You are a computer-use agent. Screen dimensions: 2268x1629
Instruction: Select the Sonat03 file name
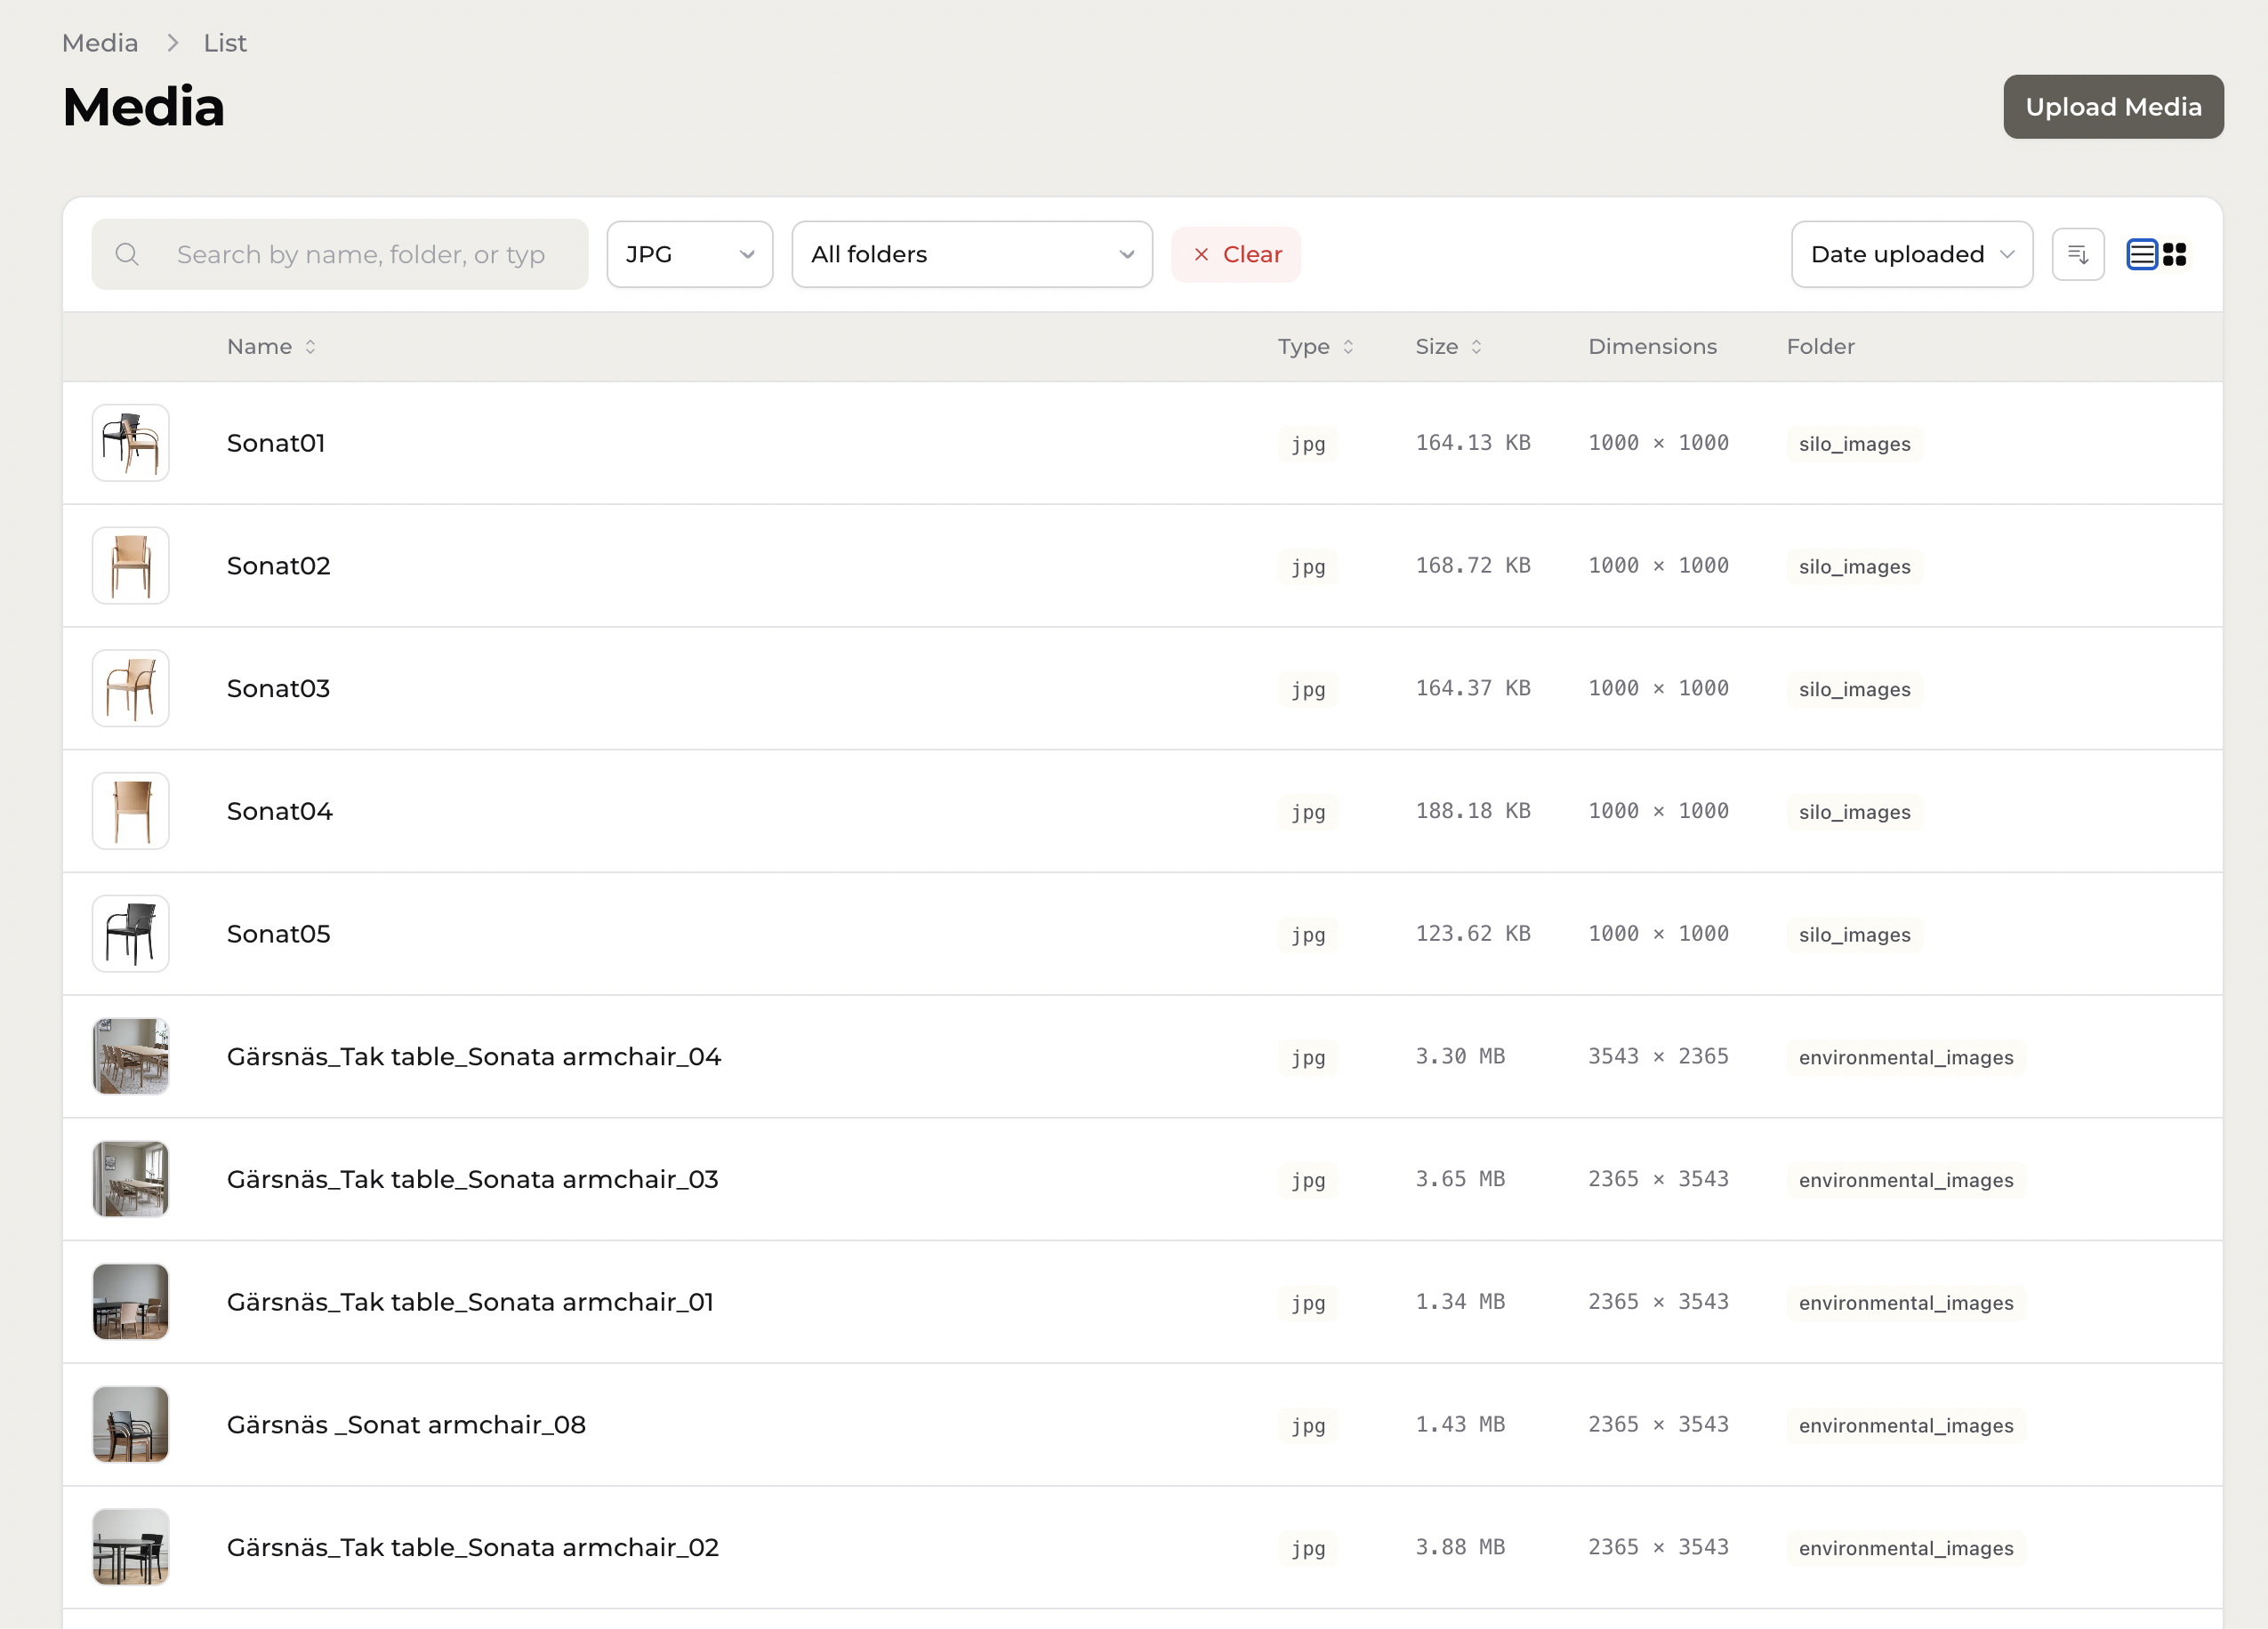coord(278,688)
